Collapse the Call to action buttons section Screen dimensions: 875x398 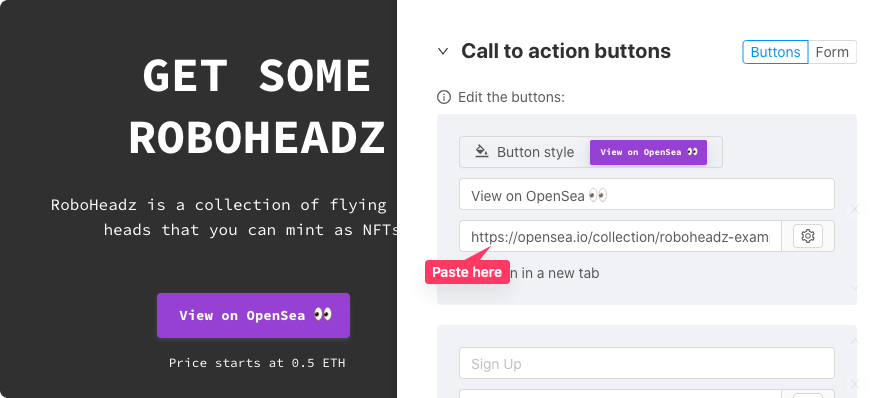(x=443, y=51)
